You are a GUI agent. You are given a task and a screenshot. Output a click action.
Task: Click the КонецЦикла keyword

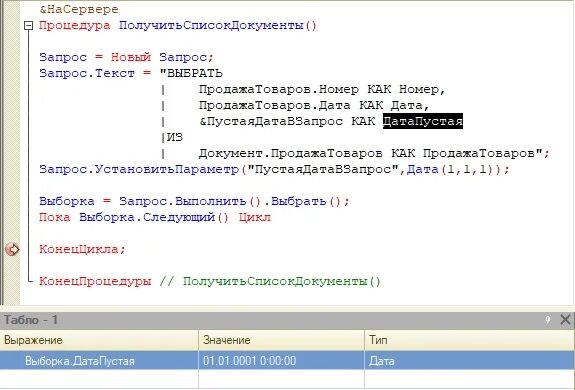[78, 250]
